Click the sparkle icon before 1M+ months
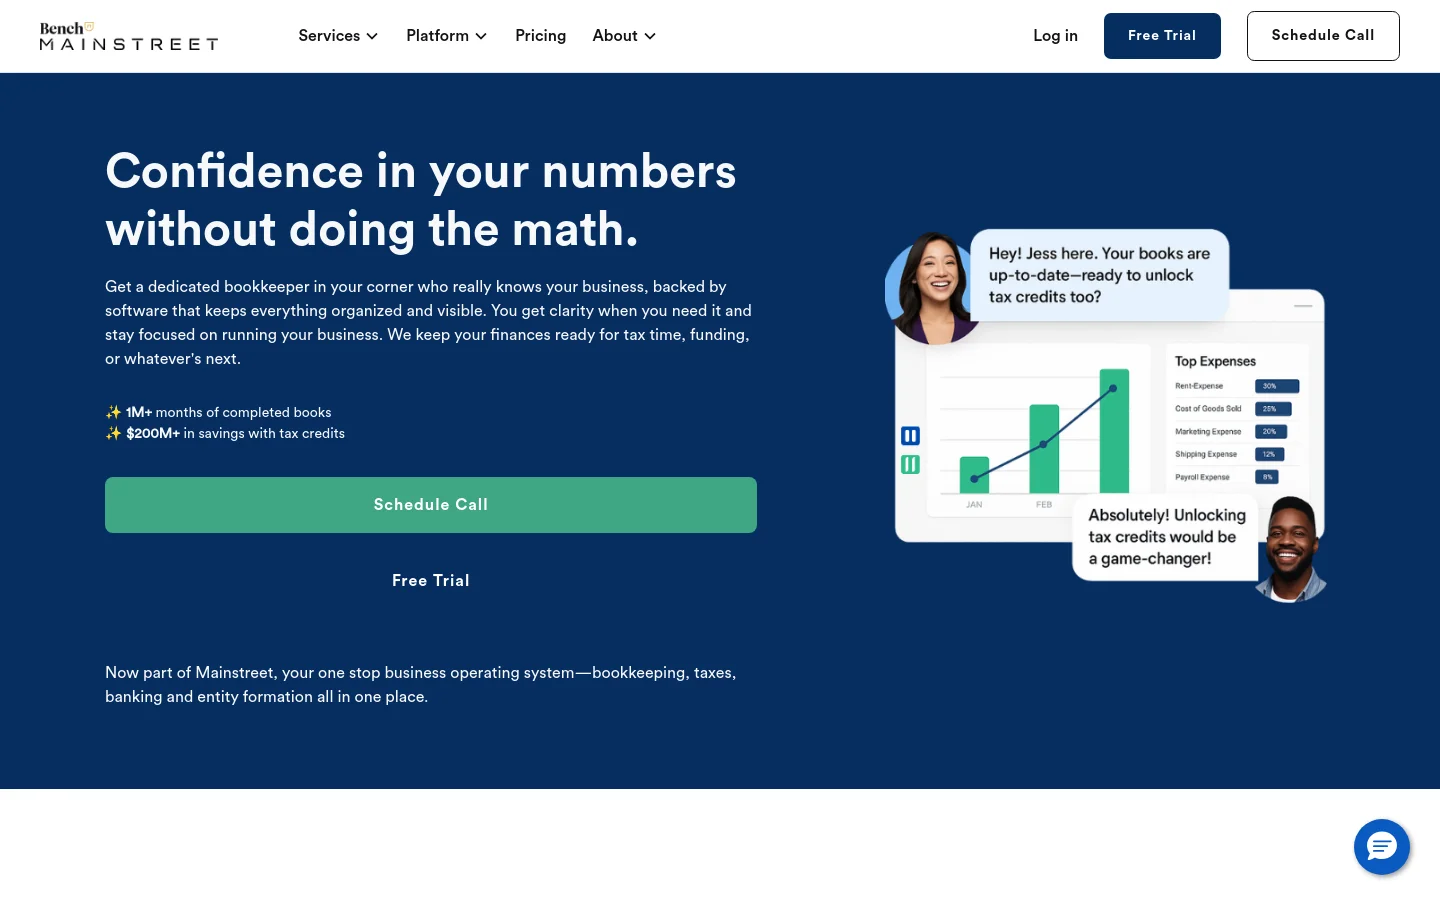 pyautogui.click(x=113, y=412)
